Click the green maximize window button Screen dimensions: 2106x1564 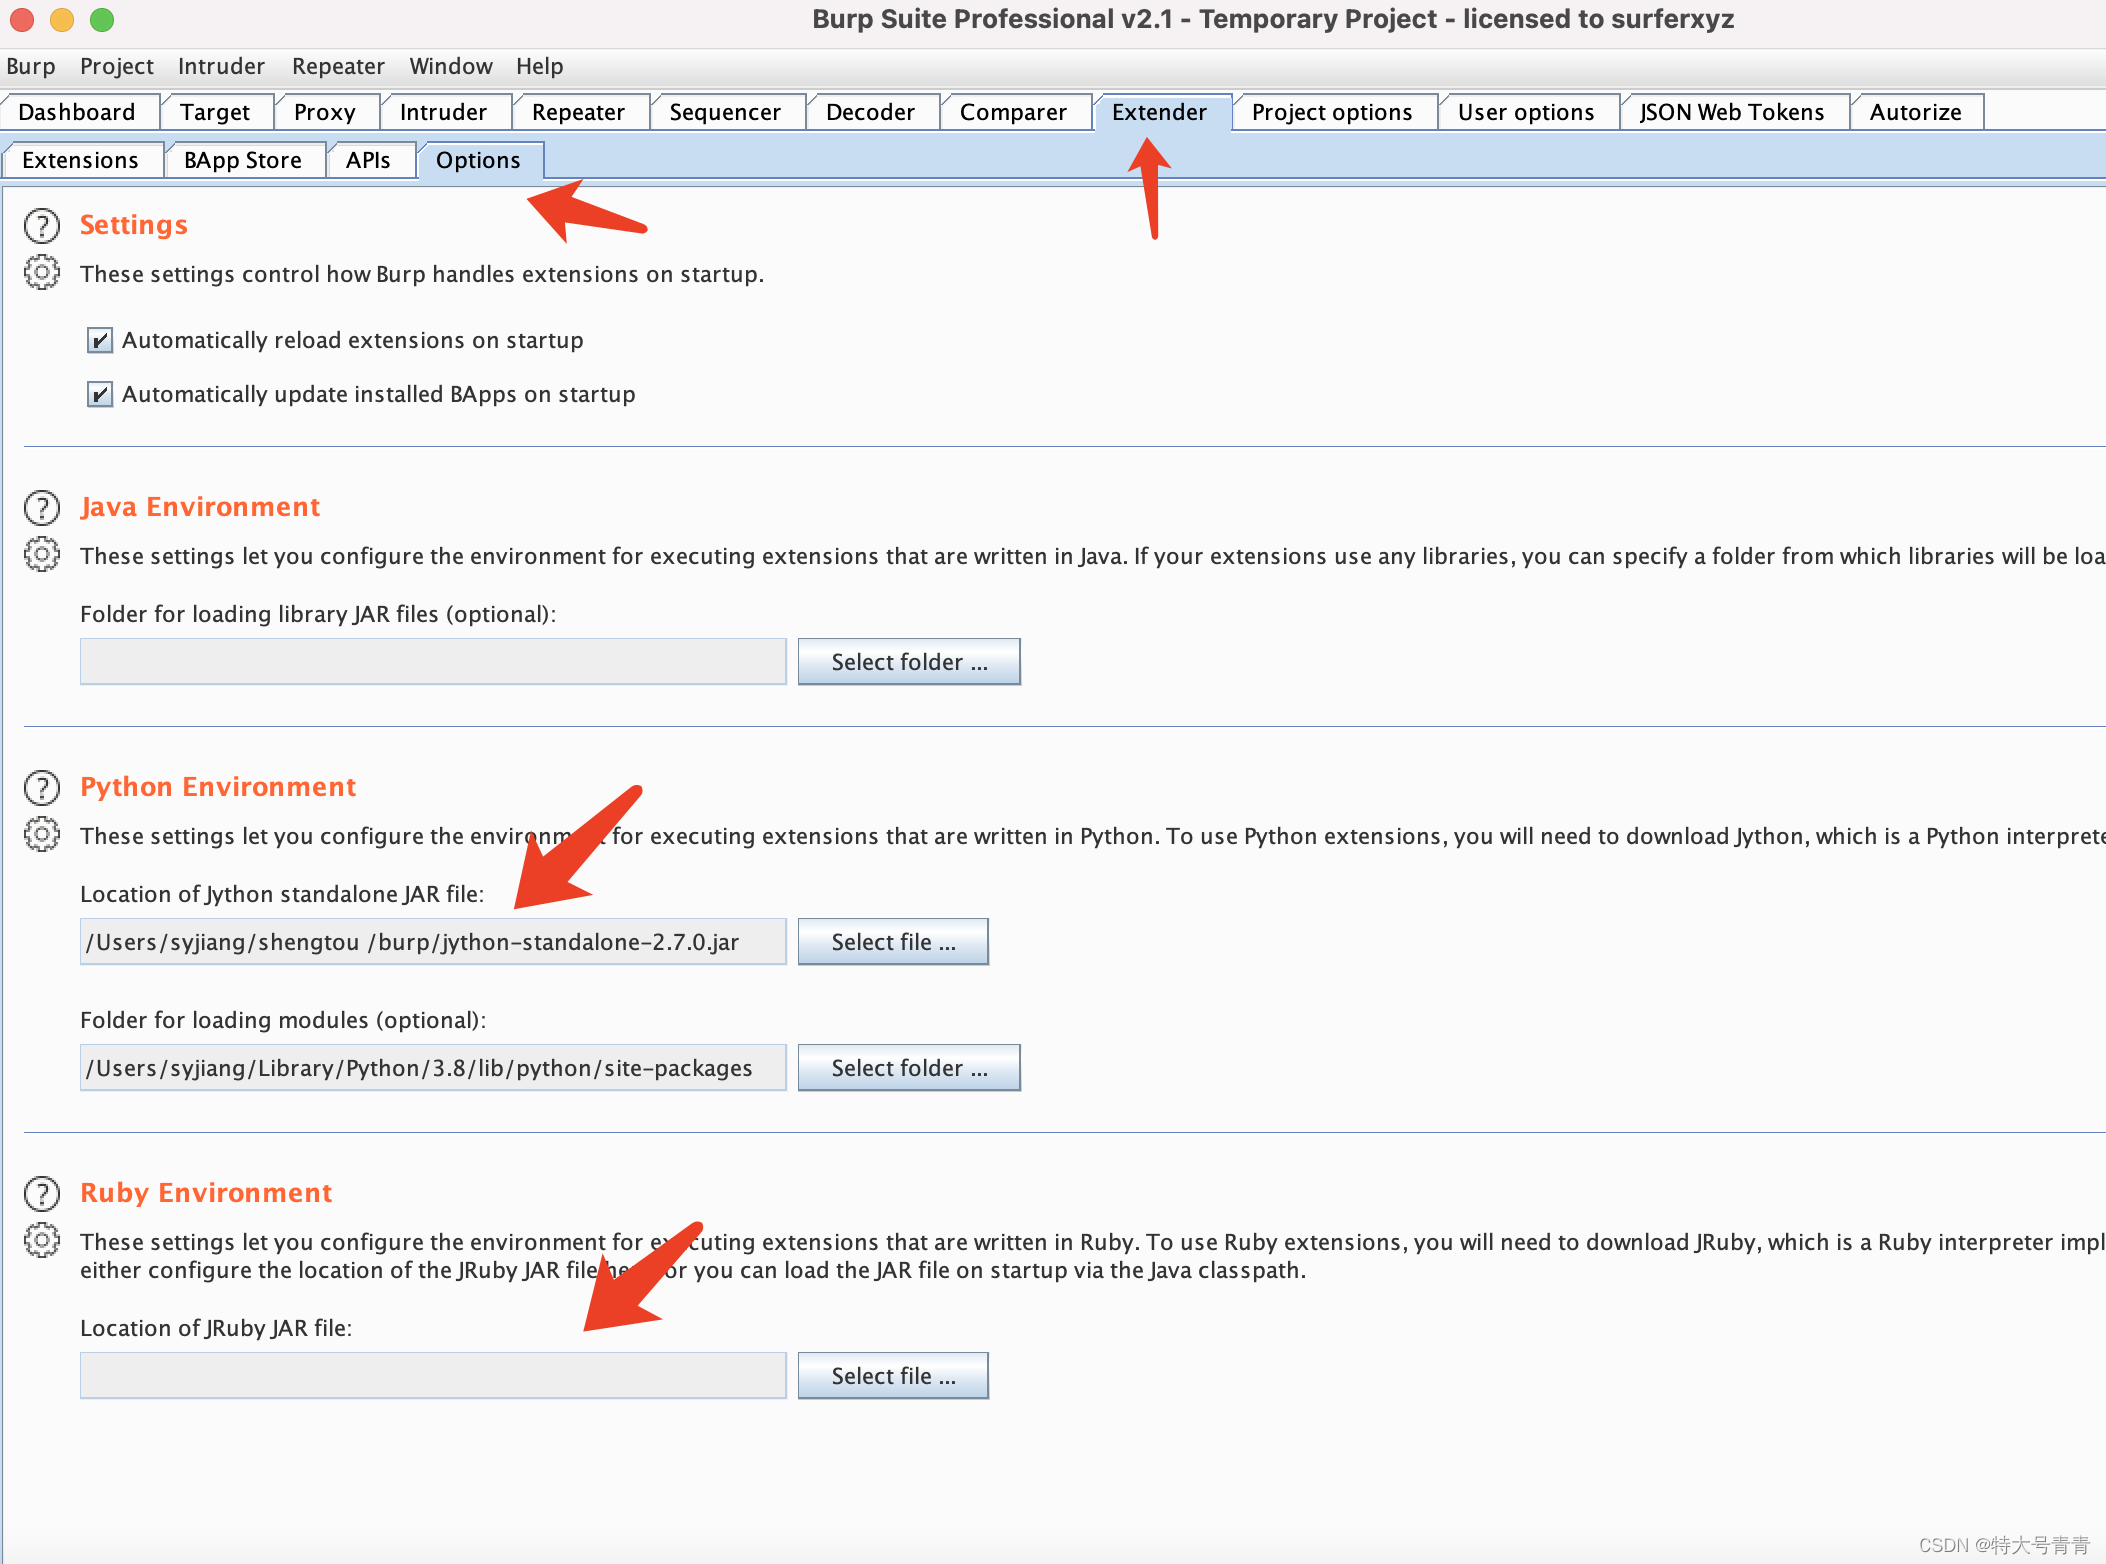[x=102, y=19]
